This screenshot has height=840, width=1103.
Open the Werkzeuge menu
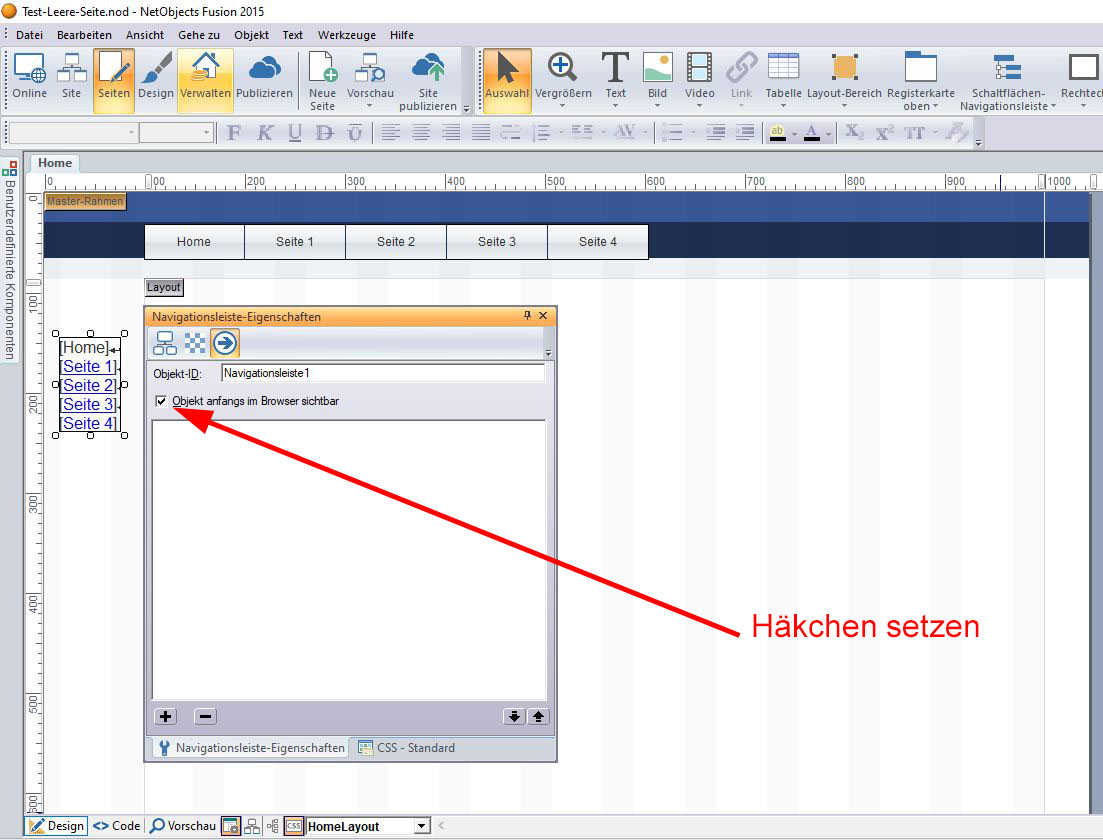point(346,35)
